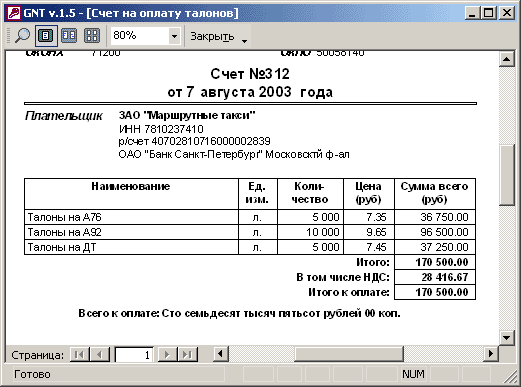Viewport: 521px width, 387px height.
Task: Select single page view icon
Action: (46, 35)
